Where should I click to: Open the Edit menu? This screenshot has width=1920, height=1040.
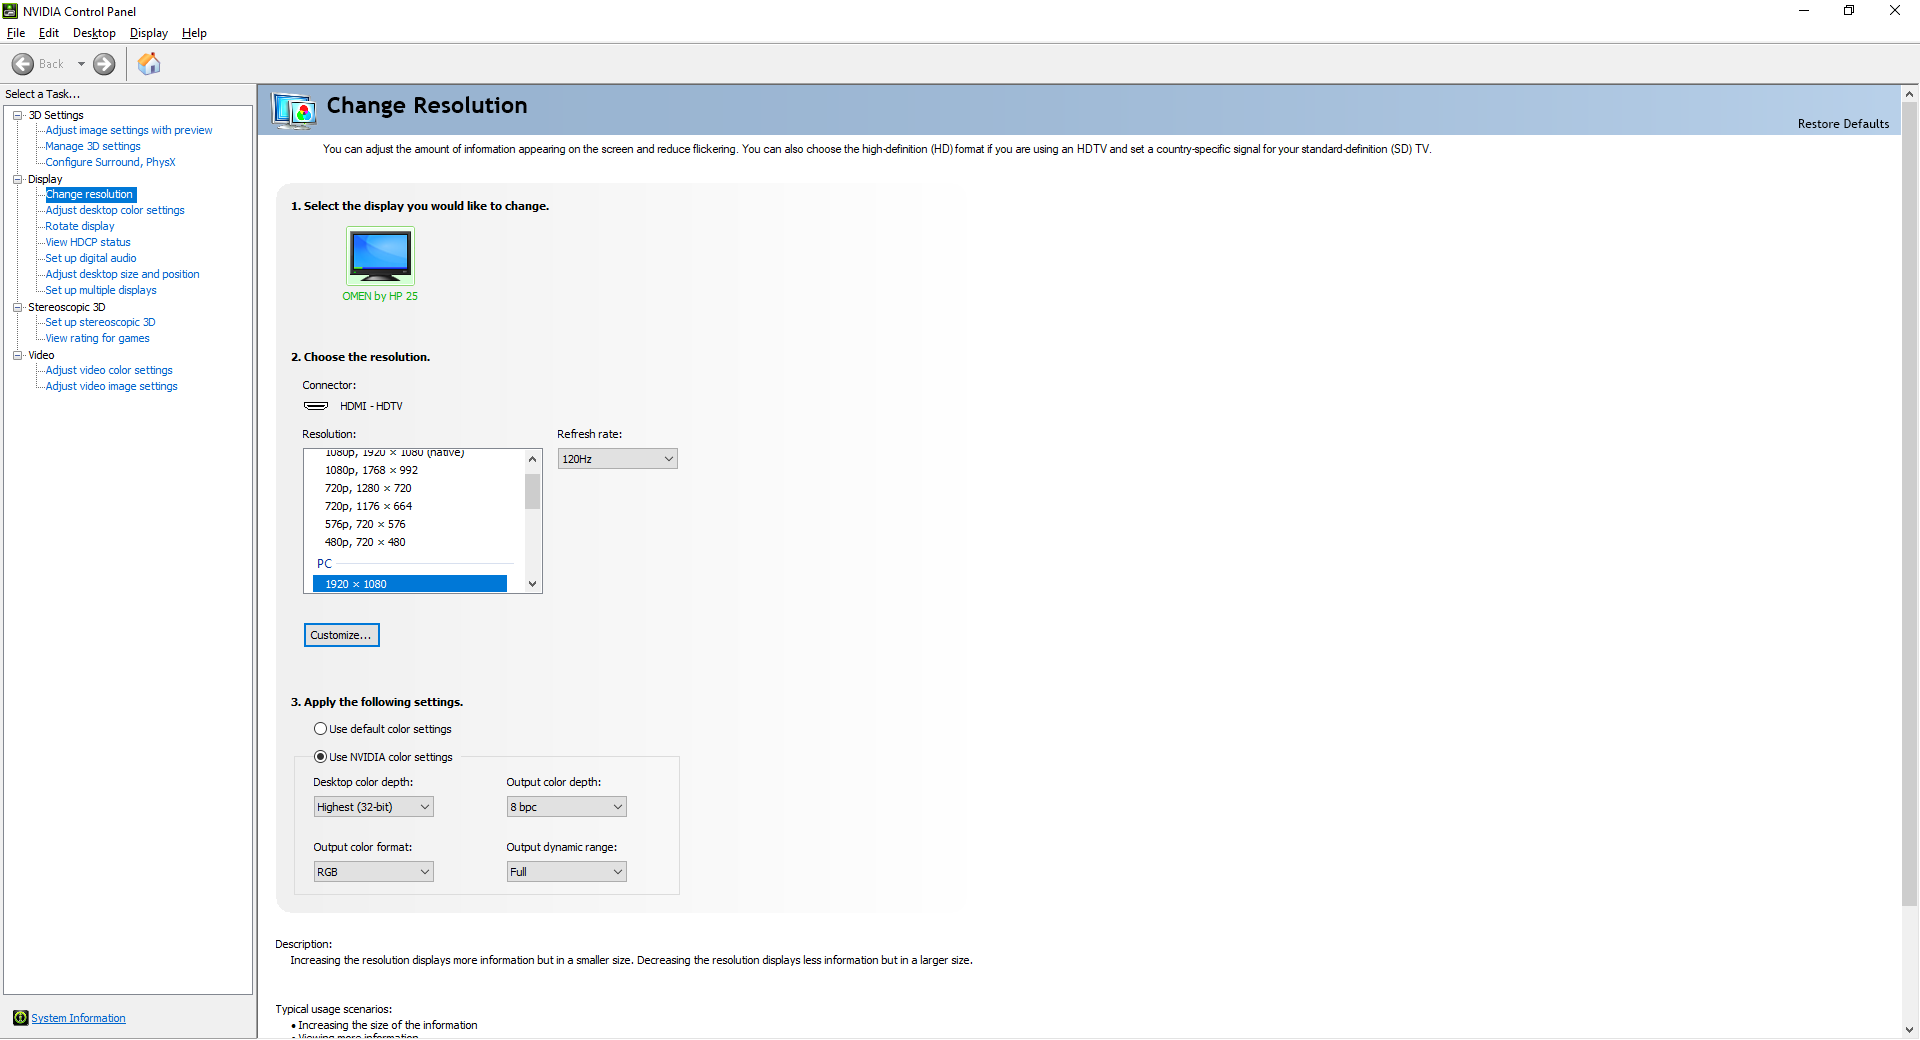click(x=49, y=33)
